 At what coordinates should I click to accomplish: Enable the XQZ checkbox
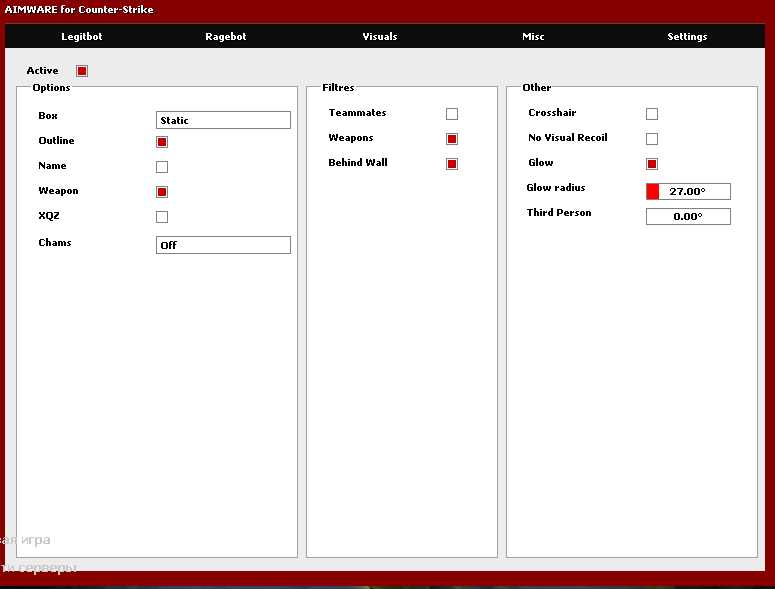click(x=162, y=217)
